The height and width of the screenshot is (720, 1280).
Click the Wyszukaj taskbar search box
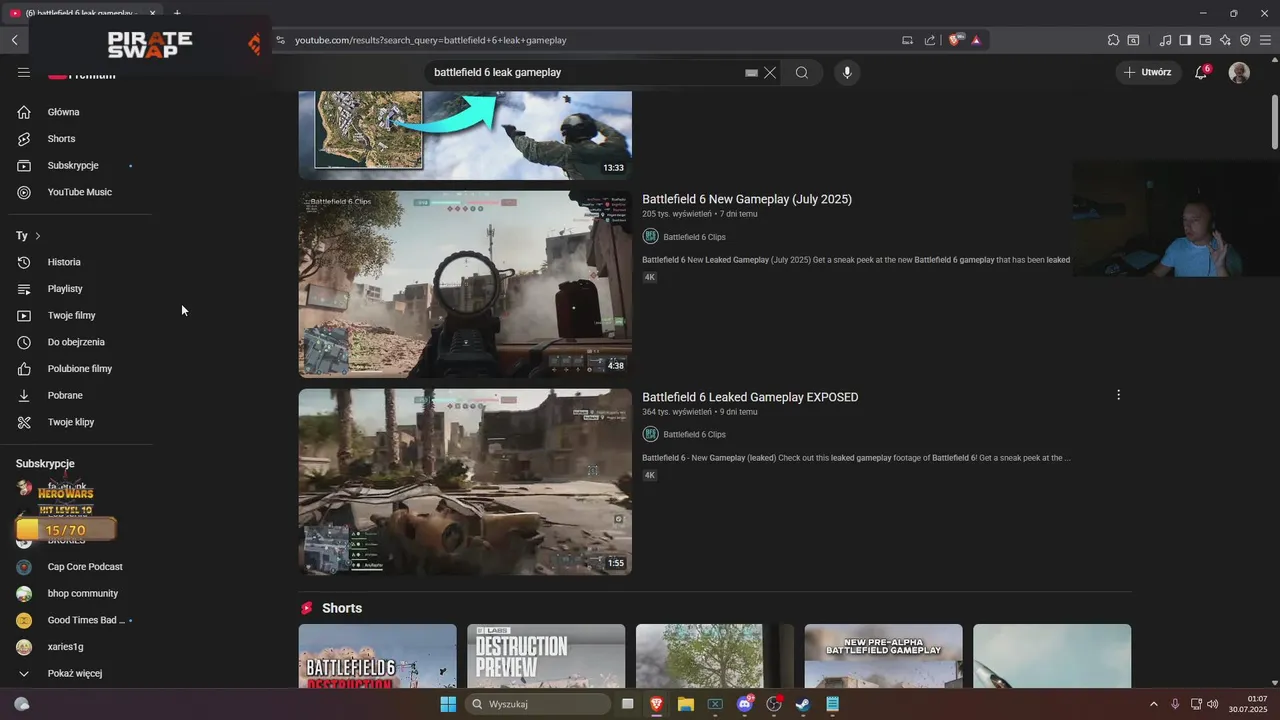(x=538, y=704)
